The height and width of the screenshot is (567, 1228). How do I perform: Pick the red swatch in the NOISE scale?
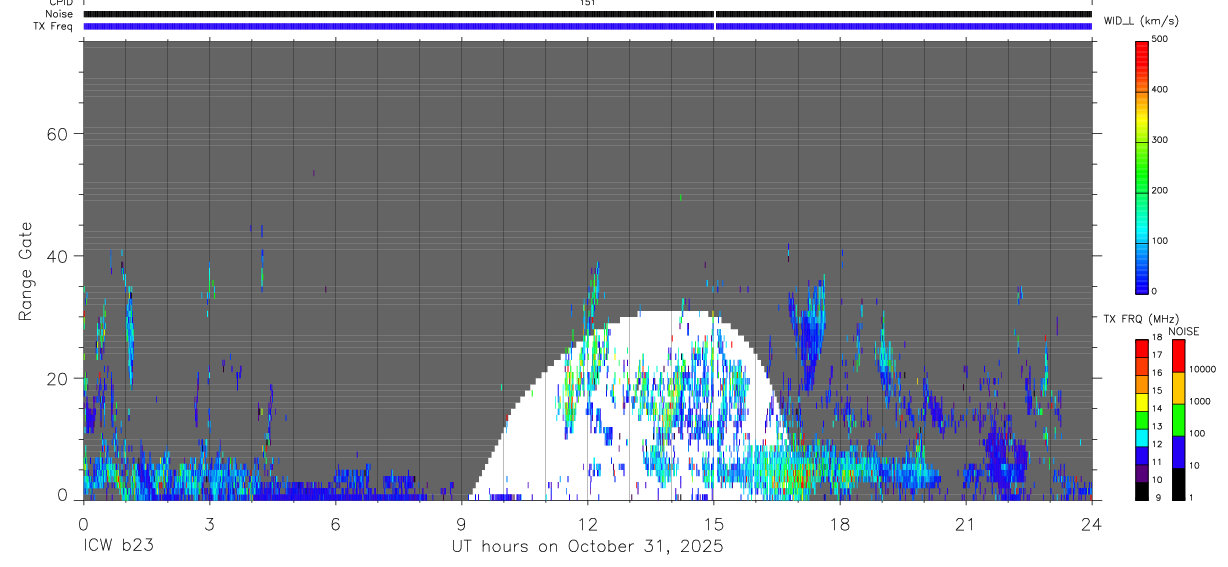click(x=1179, y=355)
